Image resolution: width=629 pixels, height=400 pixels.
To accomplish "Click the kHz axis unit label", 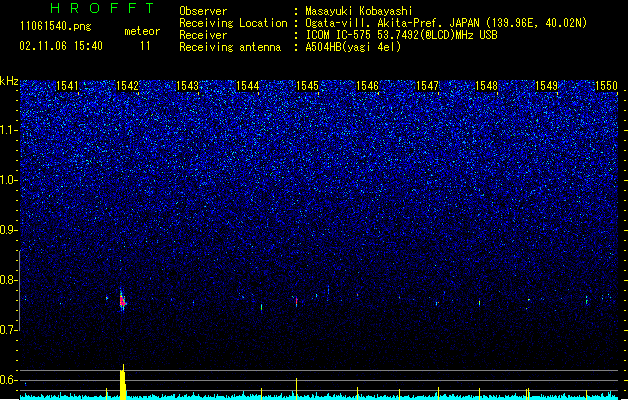I will 9,81.
